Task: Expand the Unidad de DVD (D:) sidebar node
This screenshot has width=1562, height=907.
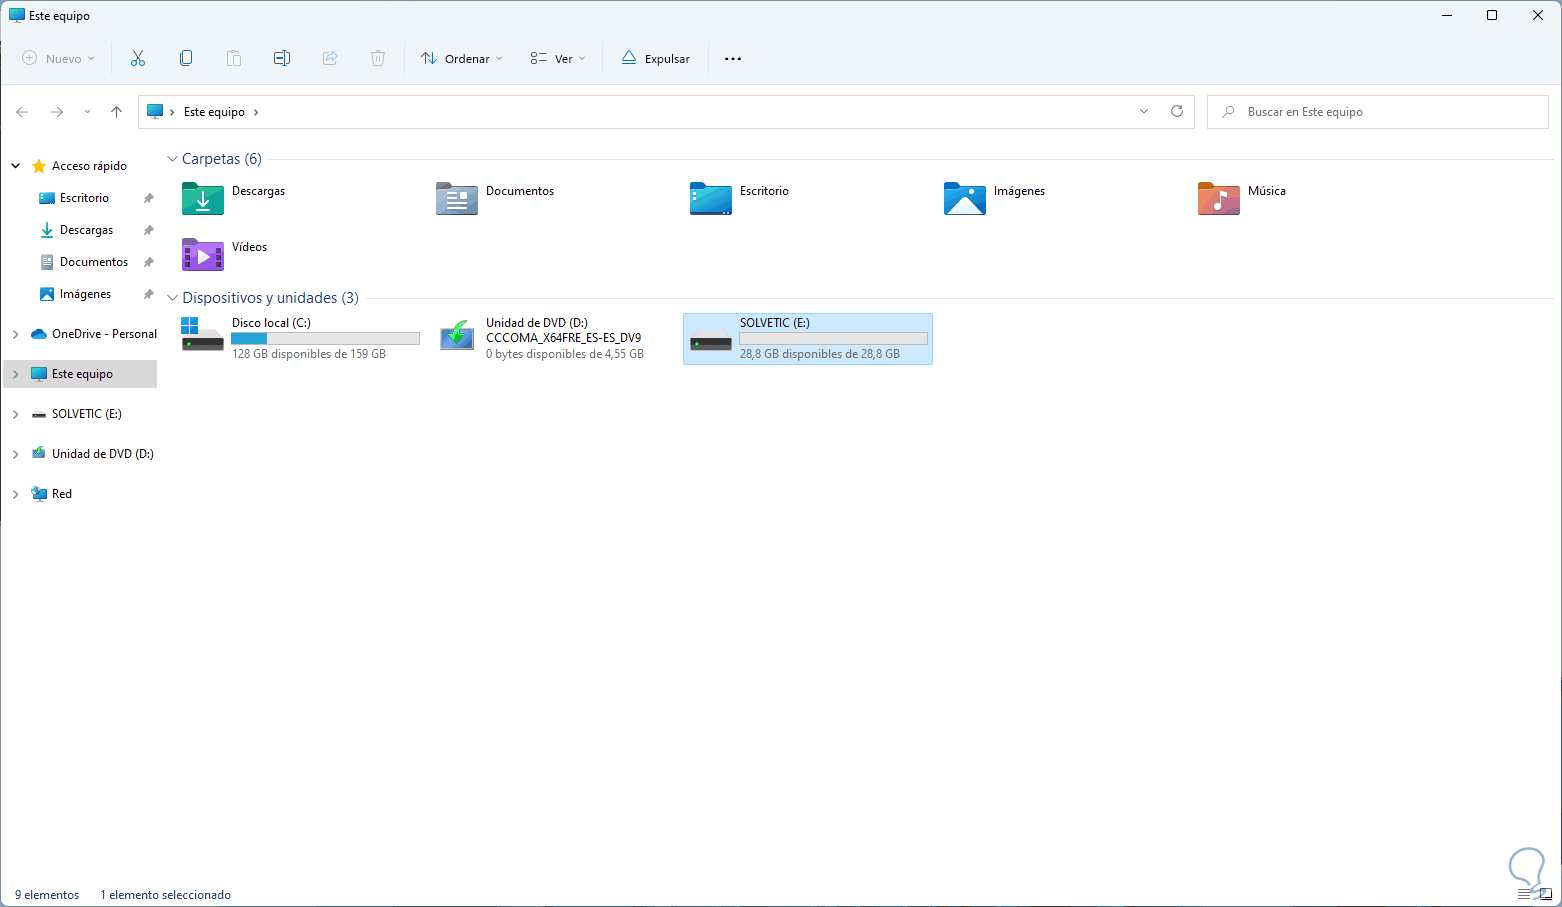Action: click(x=16, y=454)
